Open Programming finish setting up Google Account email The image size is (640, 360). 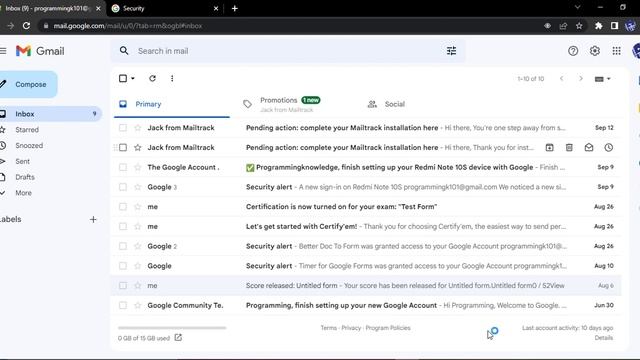(366, 305)
